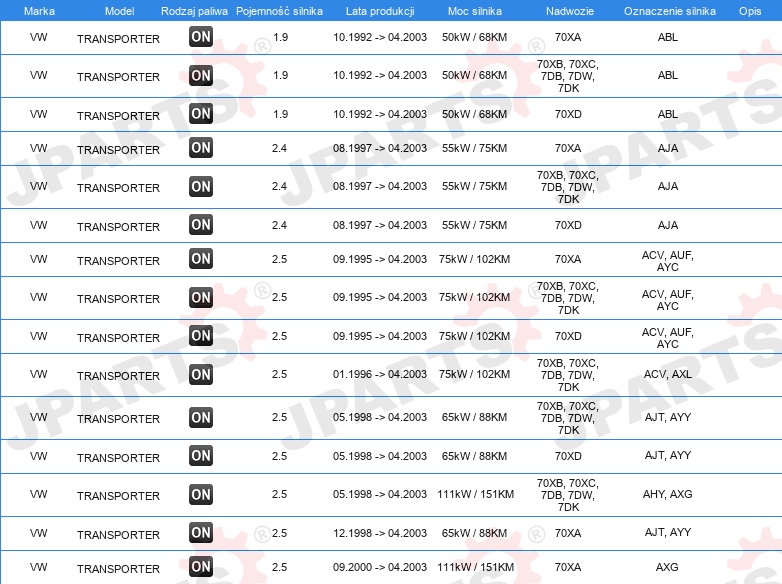Select 'VW' in the ACV, AXL row

(x=38, y=374)
